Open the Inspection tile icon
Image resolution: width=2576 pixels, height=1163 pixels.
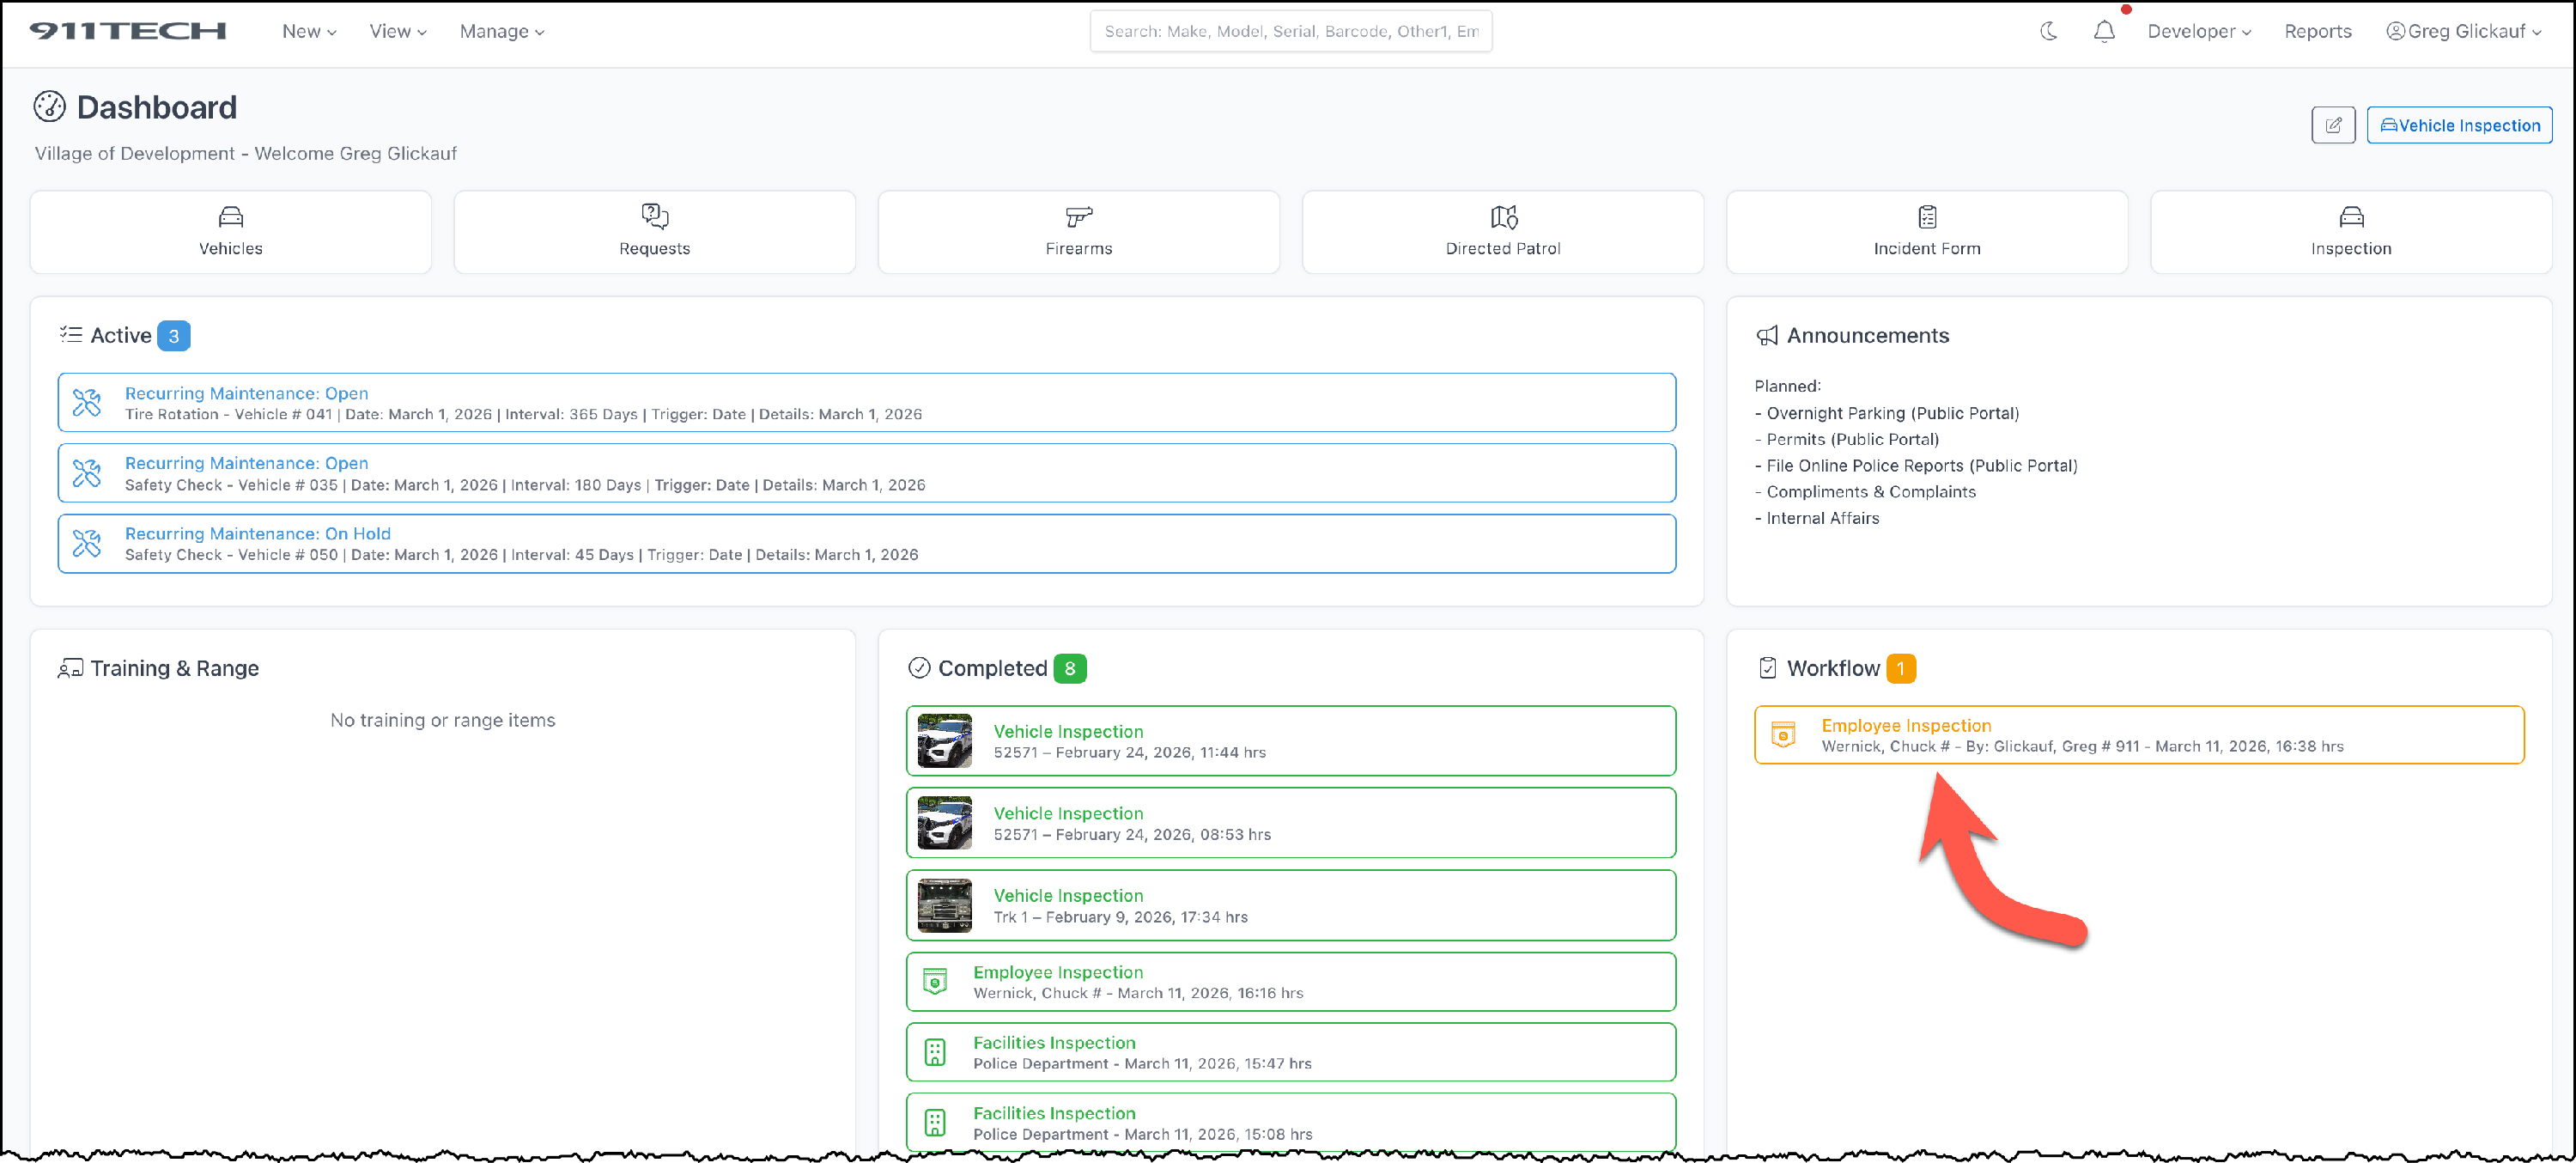2350,217
